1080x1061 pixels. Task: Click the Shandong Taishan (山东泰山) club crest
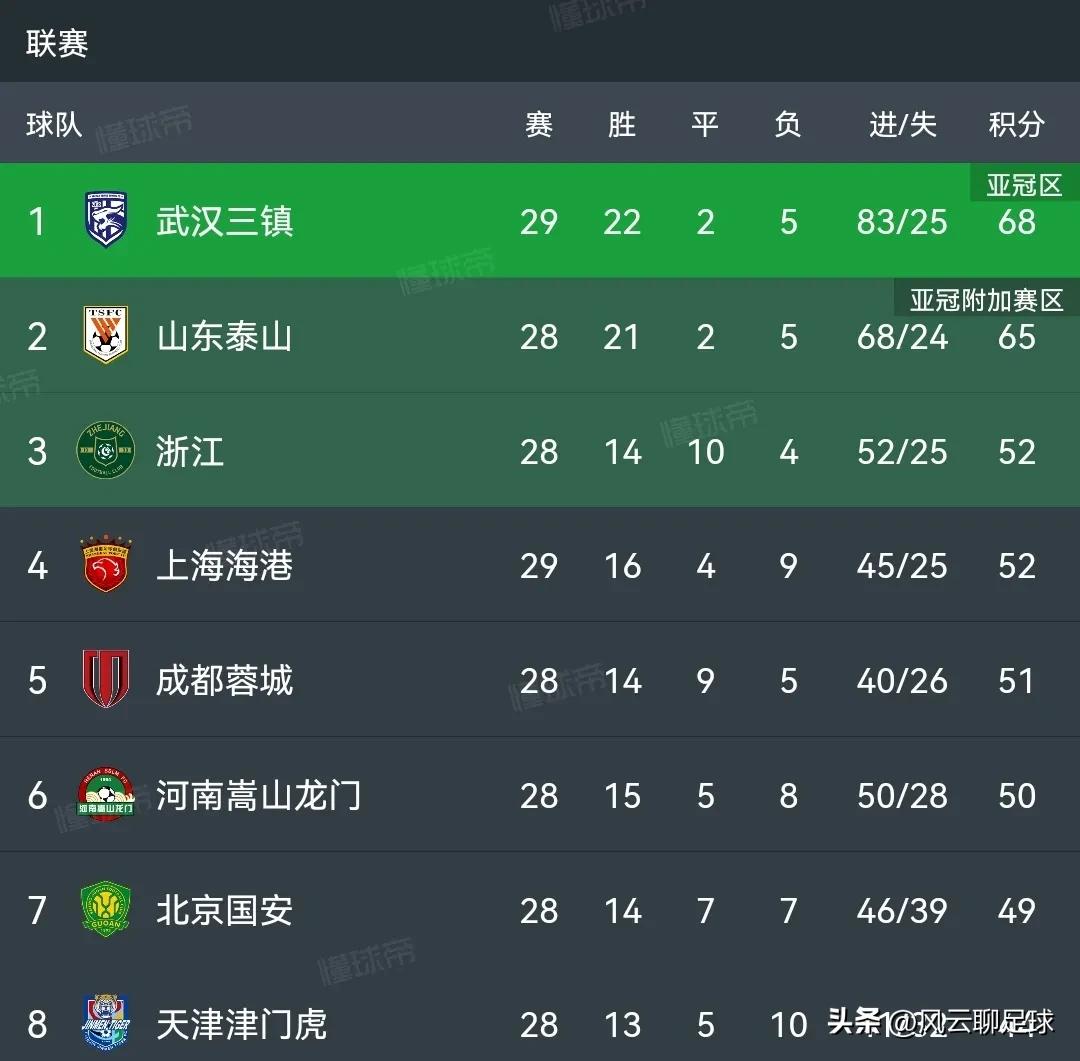tap(106, 336)
